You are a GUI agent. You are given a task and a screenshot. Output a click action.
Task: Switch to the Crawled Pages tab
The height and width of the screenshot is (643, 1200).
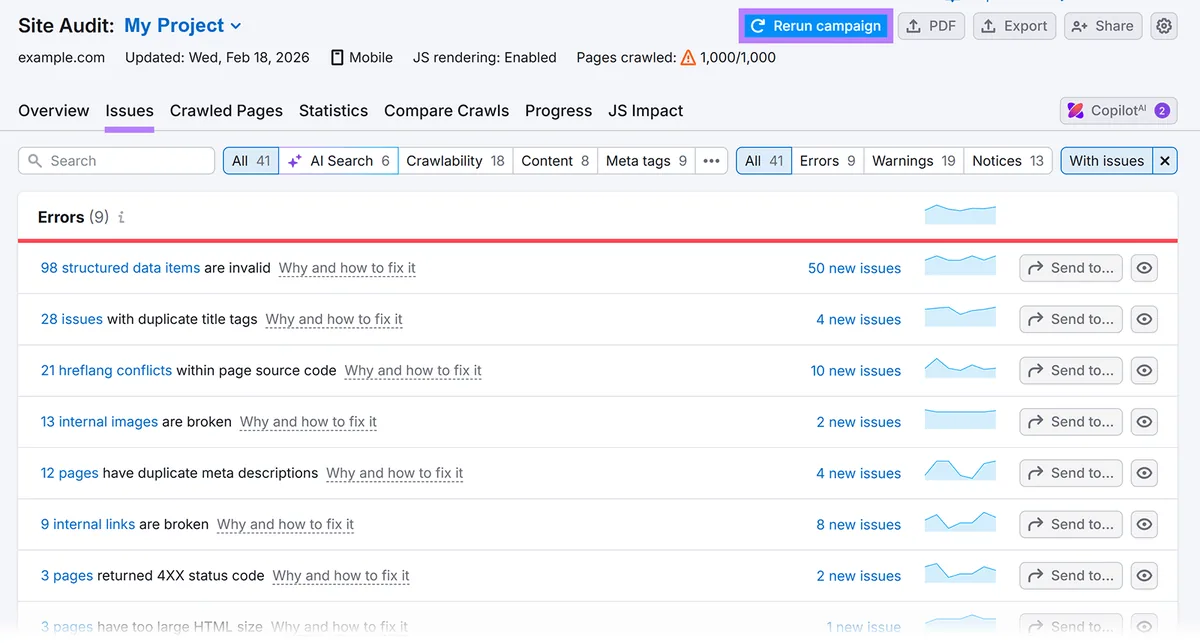click(226, 111)
